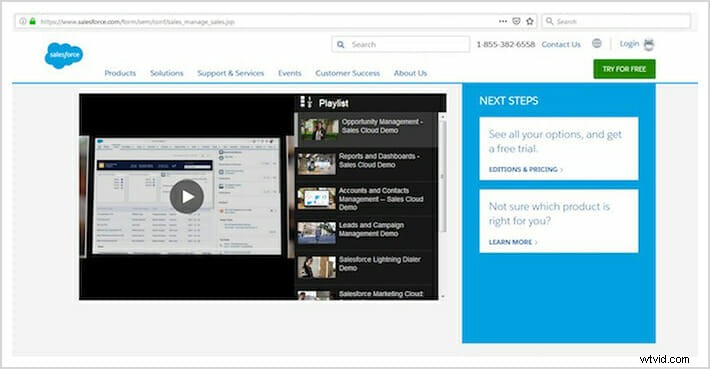Click the NEXT STEPS heading

509,101
